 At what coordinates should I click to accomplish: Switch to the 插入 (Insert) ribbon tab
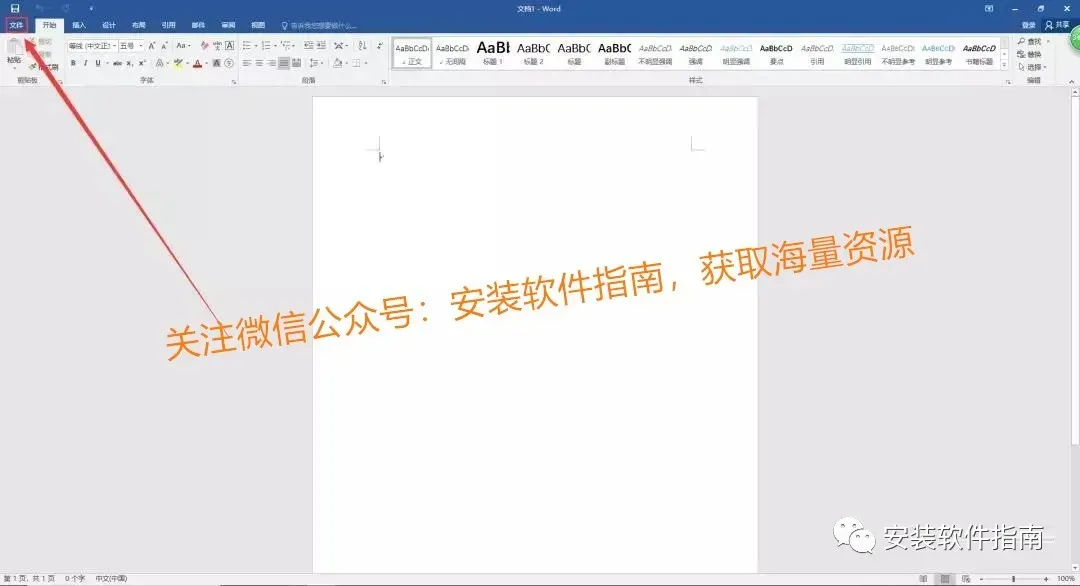point(79,25)
